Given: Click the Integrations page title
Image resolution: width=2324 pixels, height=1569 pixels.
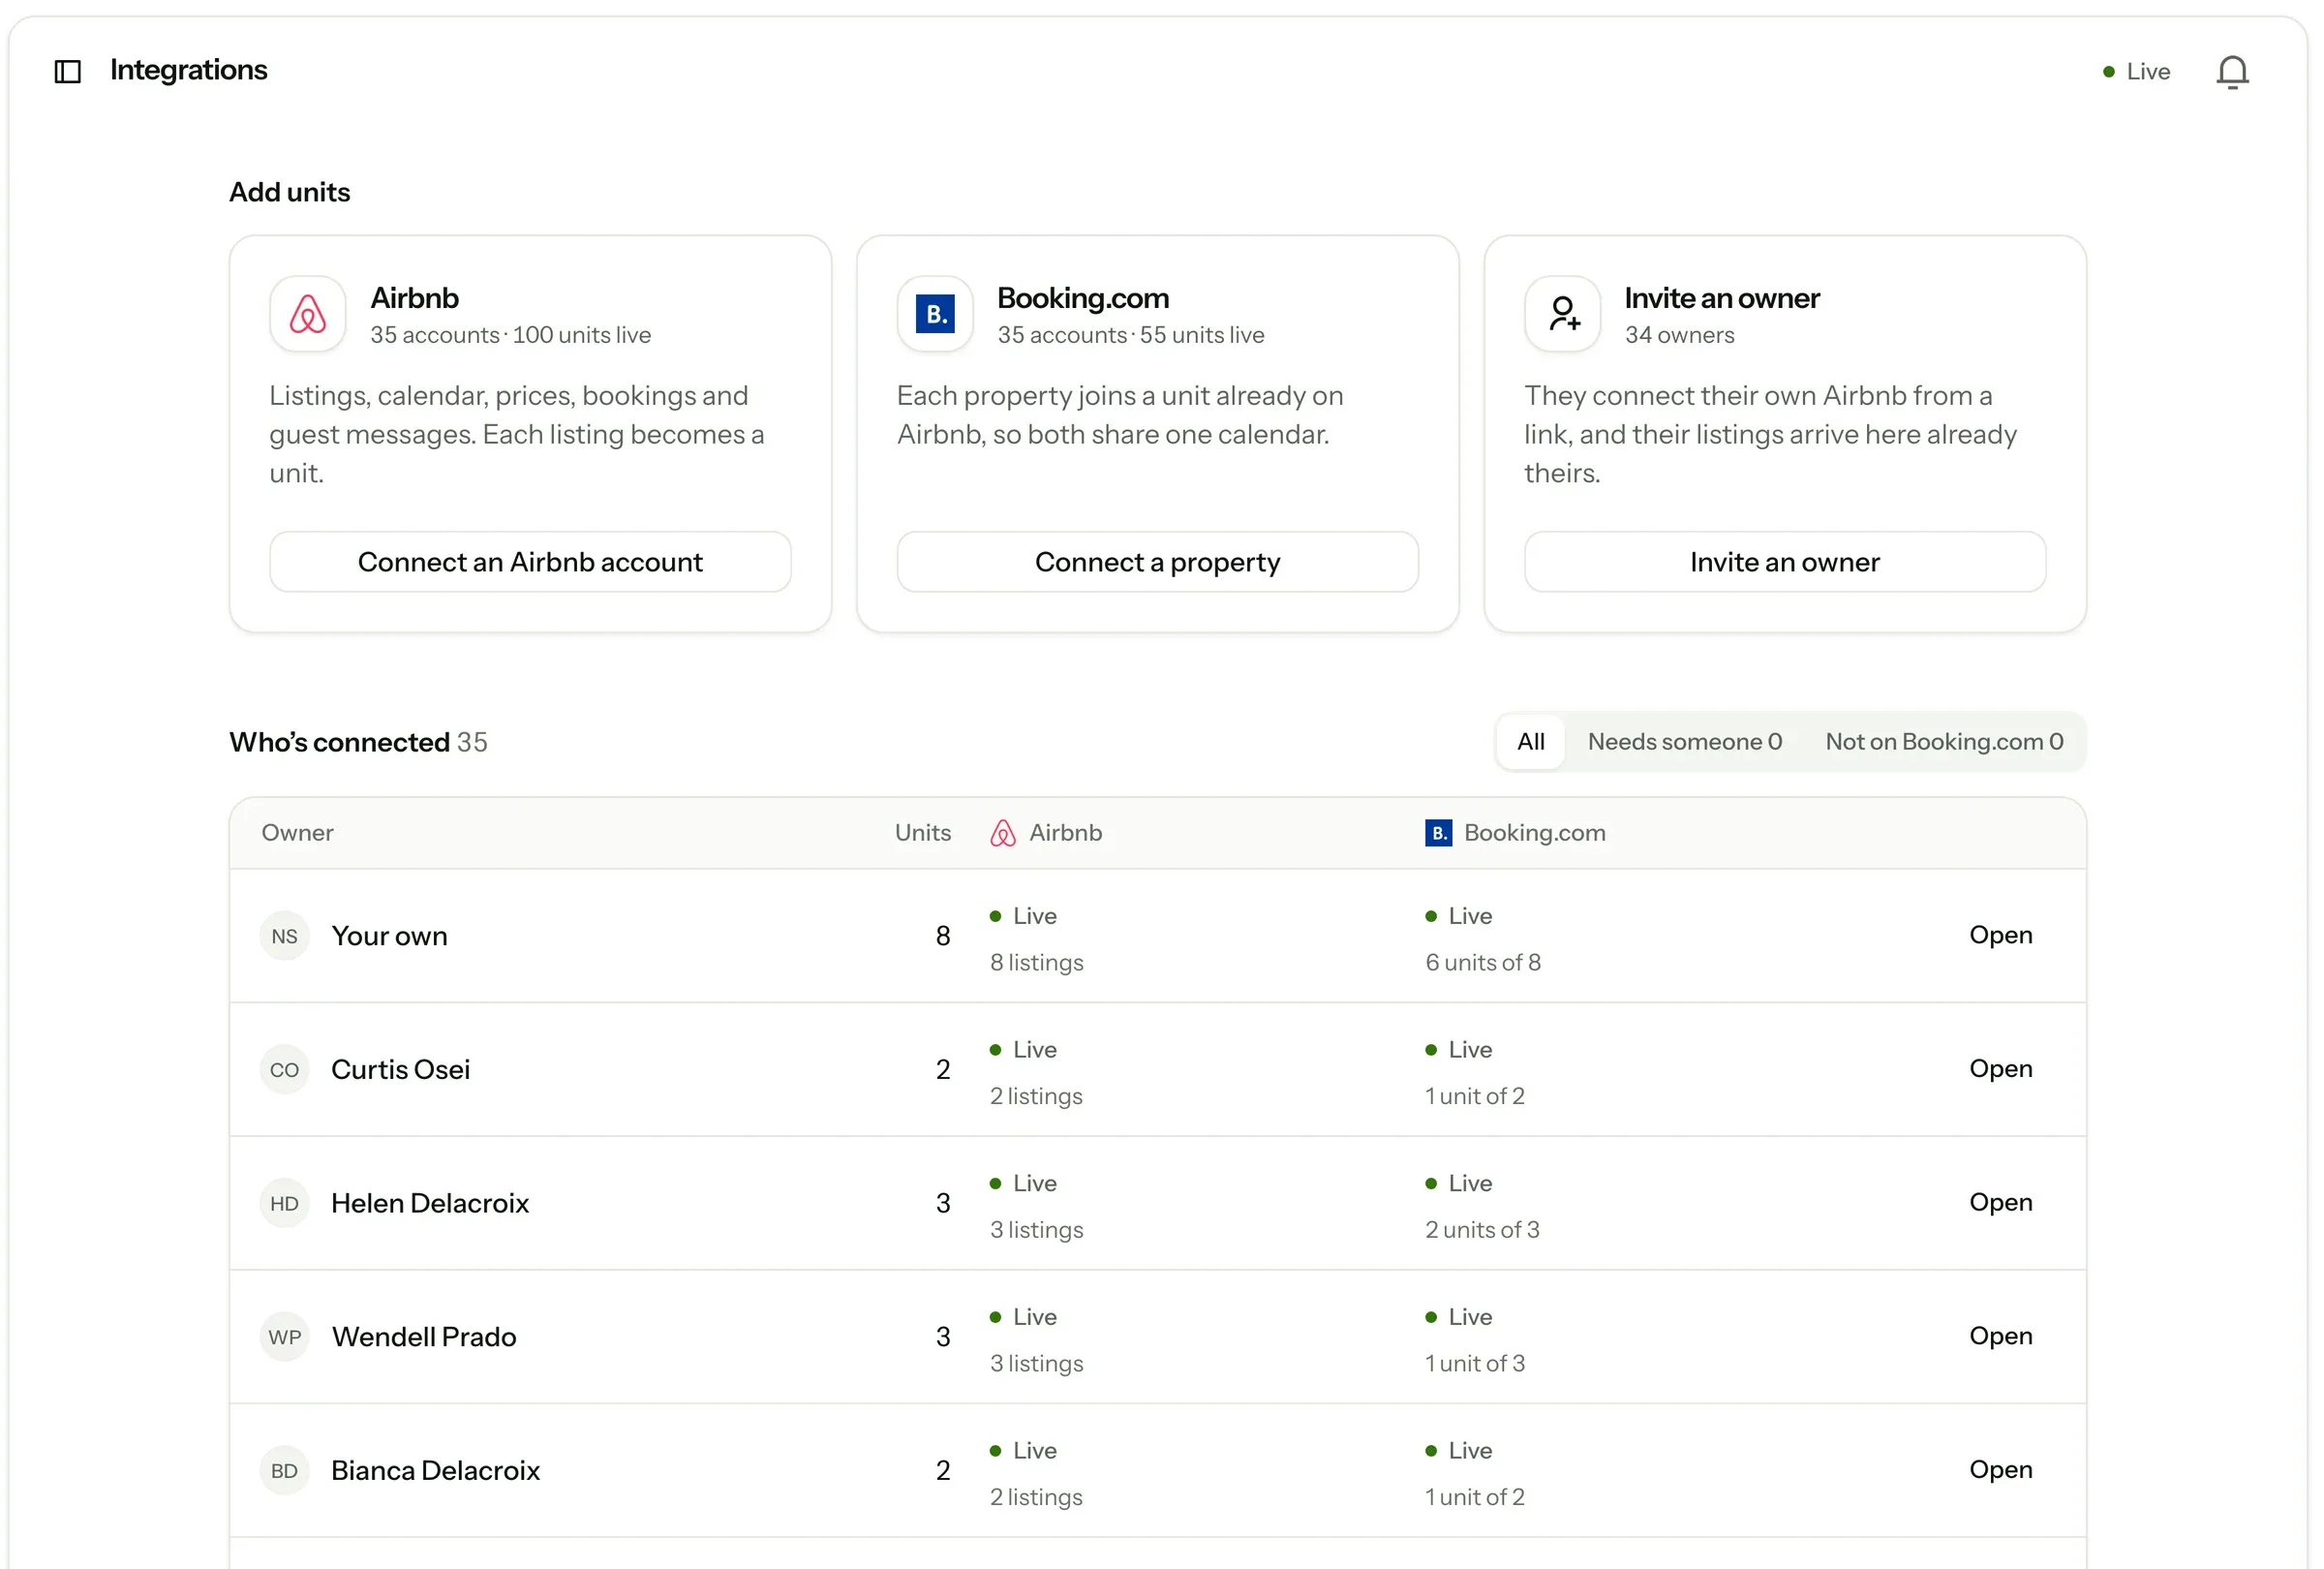Looking at the screenshot, I should (x=188, y=70).
